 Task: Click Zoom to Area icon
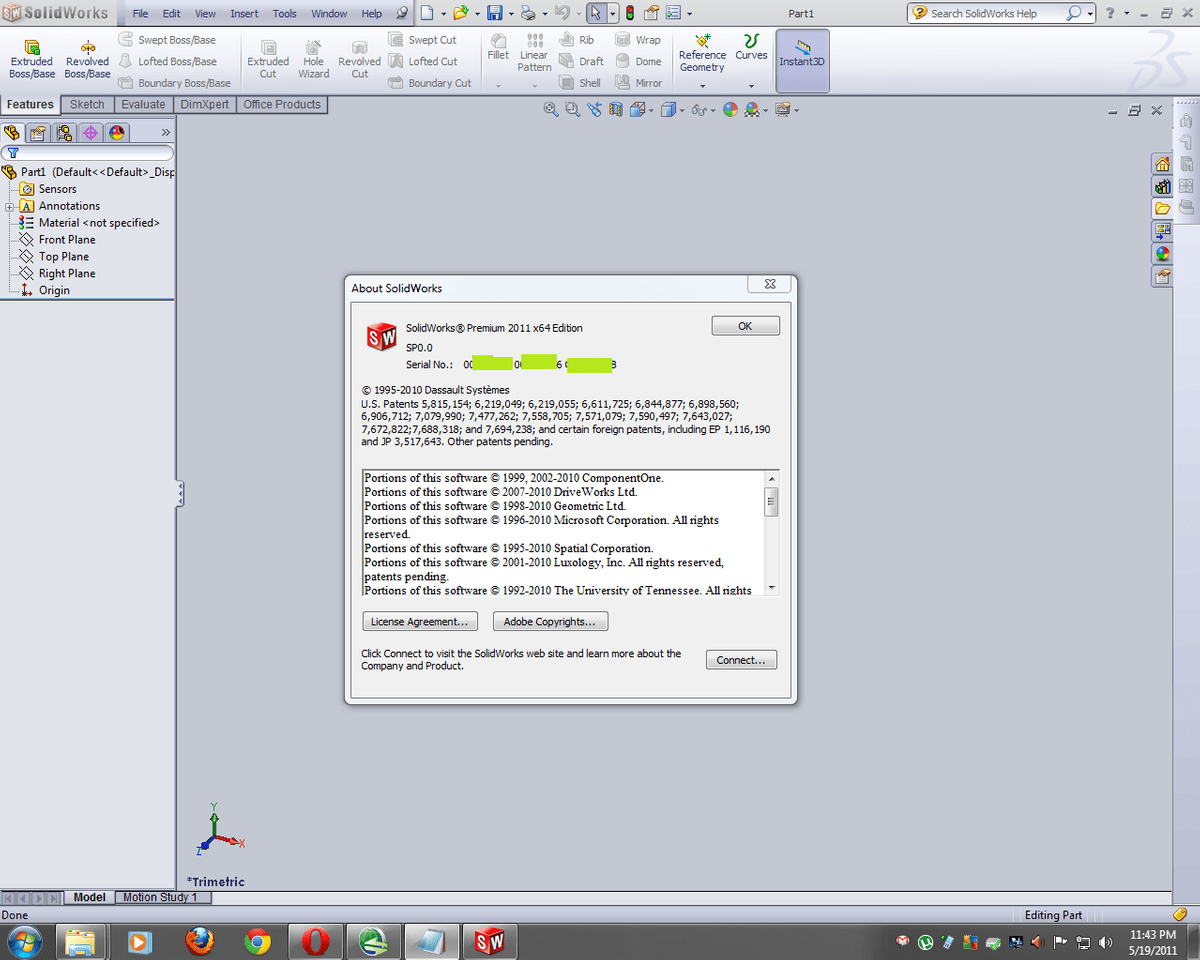coord(573,109)
